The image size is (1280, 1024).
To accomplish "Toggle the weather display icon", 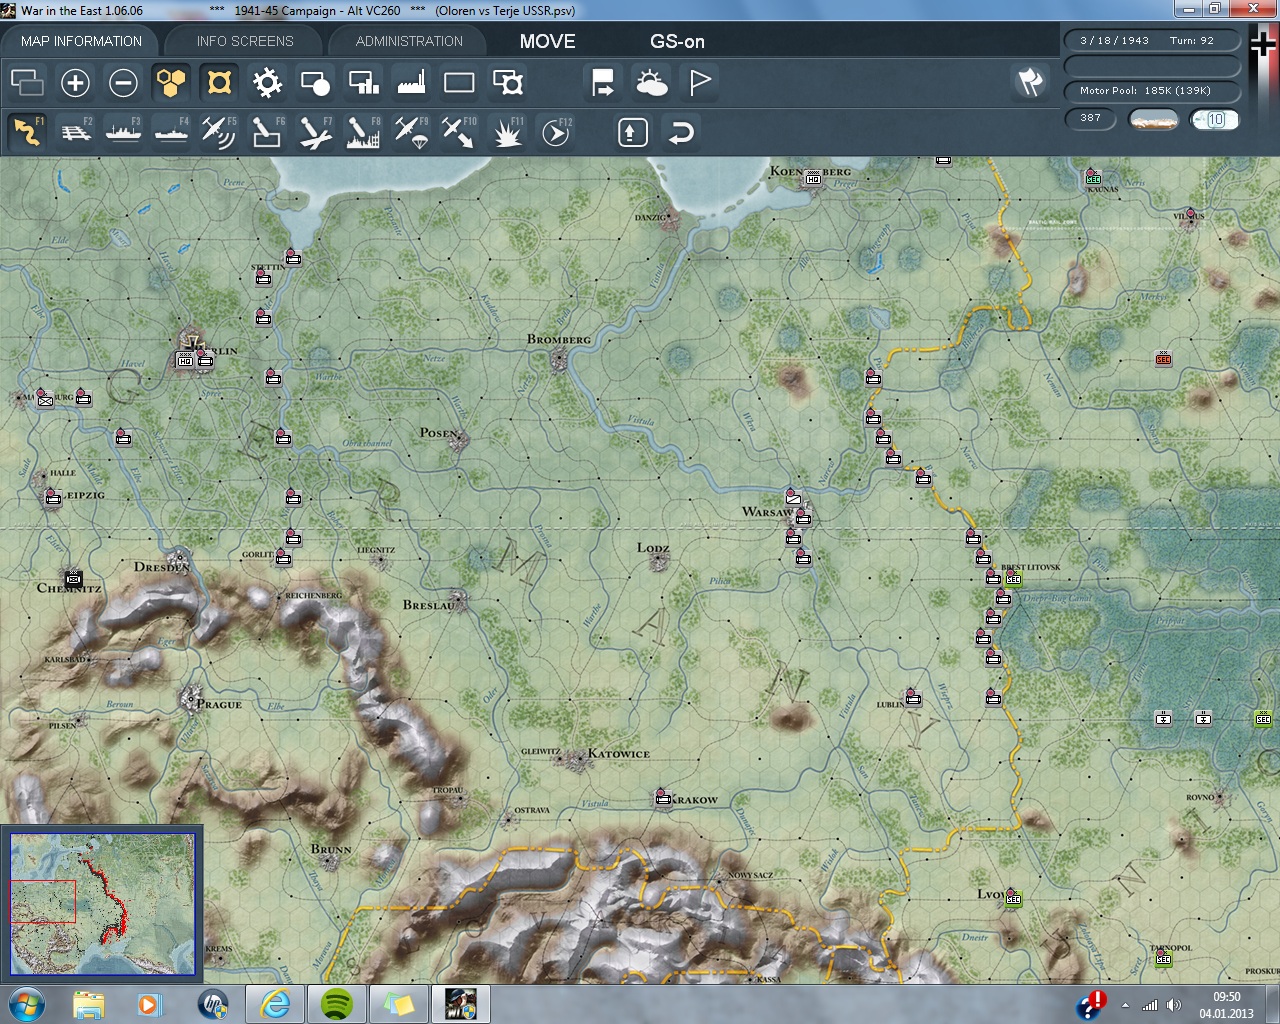I will point(652,83).
